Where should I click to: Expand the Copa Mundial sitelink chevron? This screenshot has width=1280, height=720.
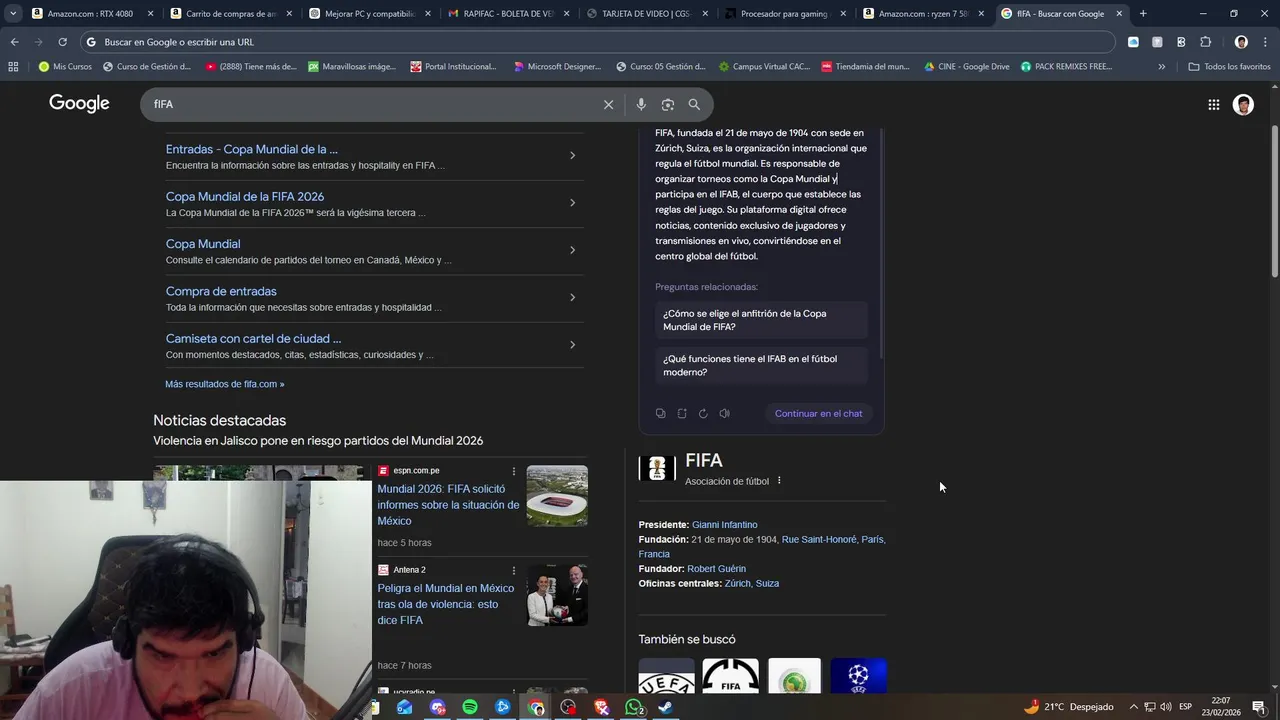point(572,250)
